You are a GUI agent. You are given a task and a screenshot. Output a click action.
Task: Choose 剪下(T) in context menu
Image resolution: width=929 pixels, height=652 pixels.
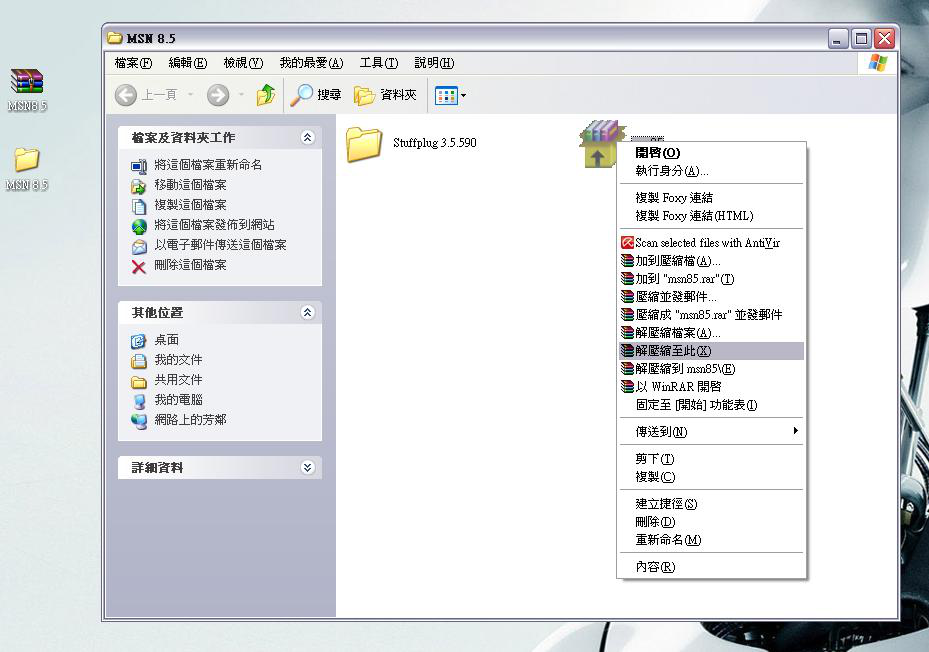pyautogui.click(x=711, y=459)
